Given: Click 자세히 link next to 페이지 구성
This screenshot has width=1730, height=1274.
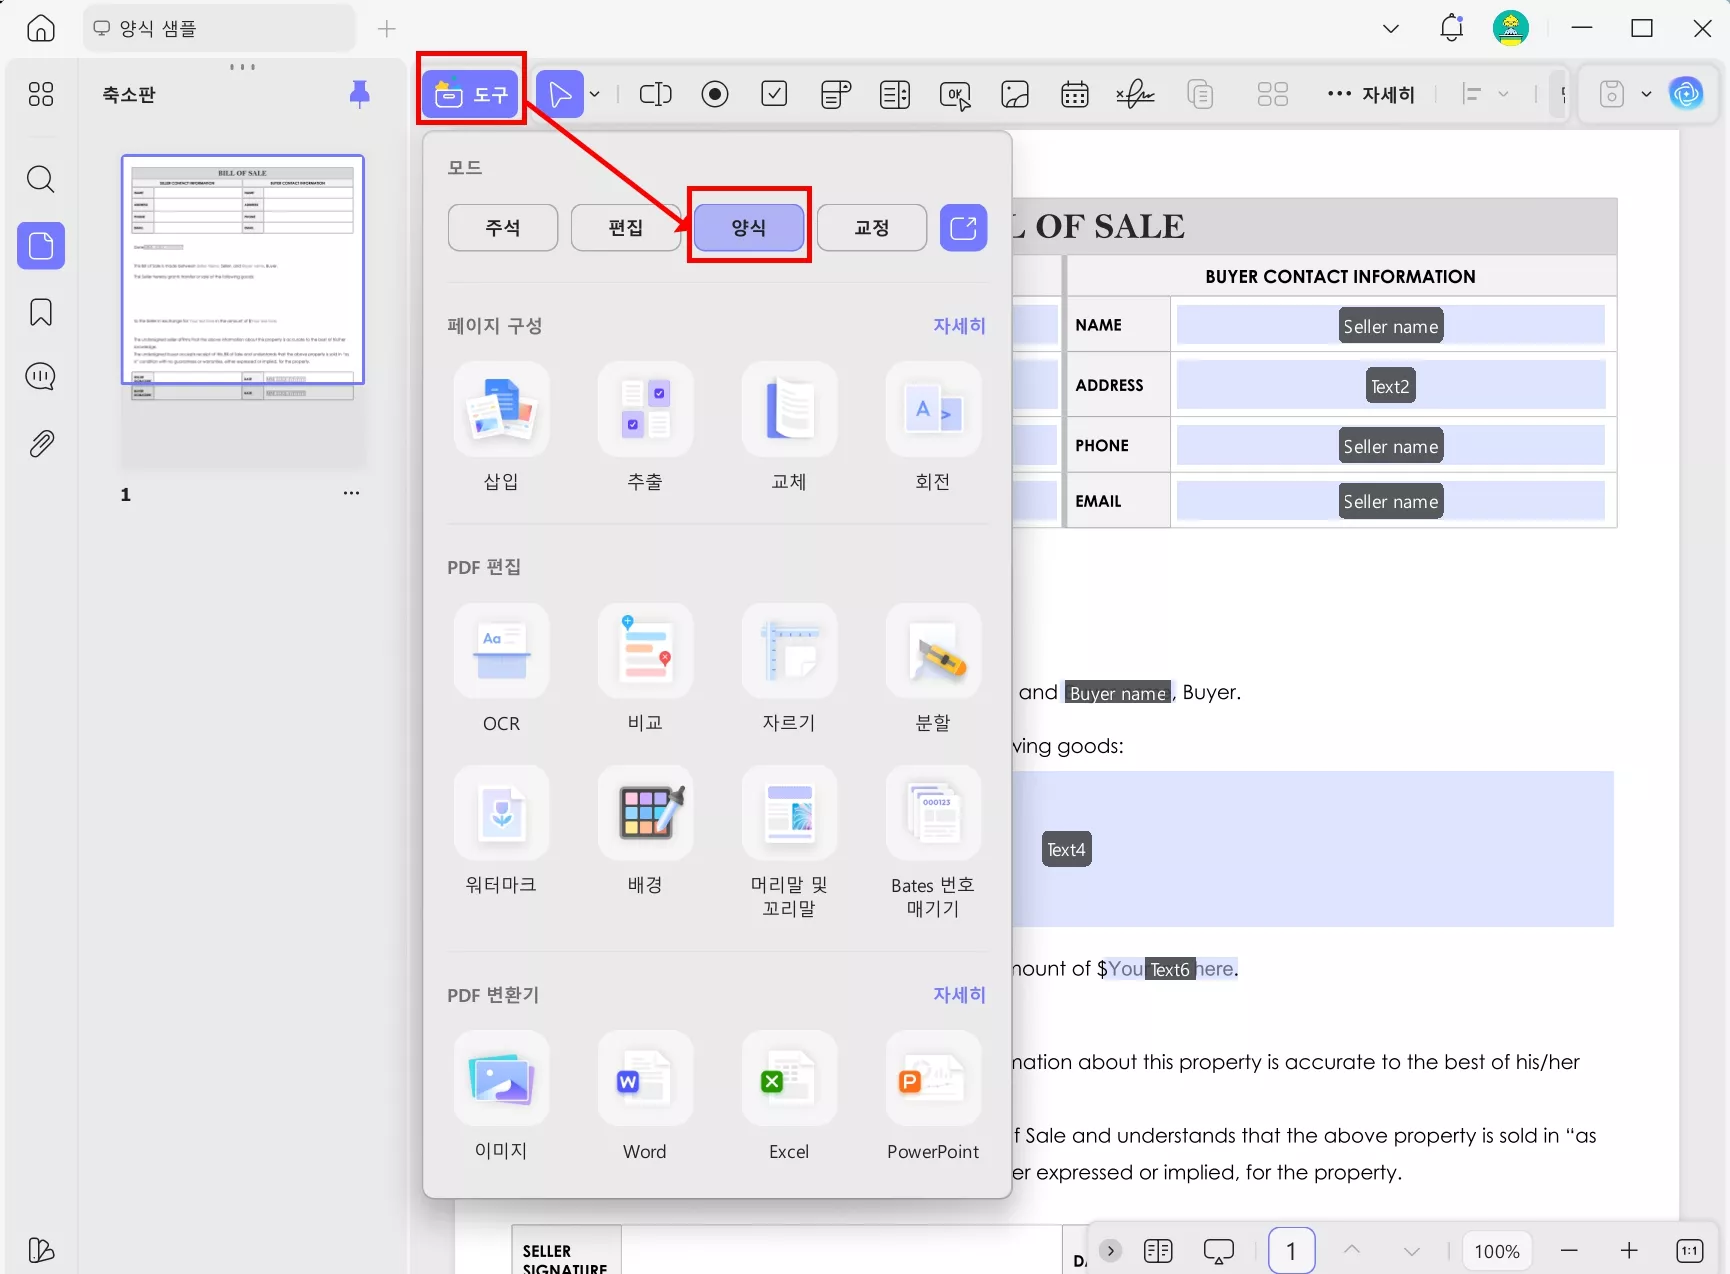Looking at the screenshot, I should pos(959,326).
